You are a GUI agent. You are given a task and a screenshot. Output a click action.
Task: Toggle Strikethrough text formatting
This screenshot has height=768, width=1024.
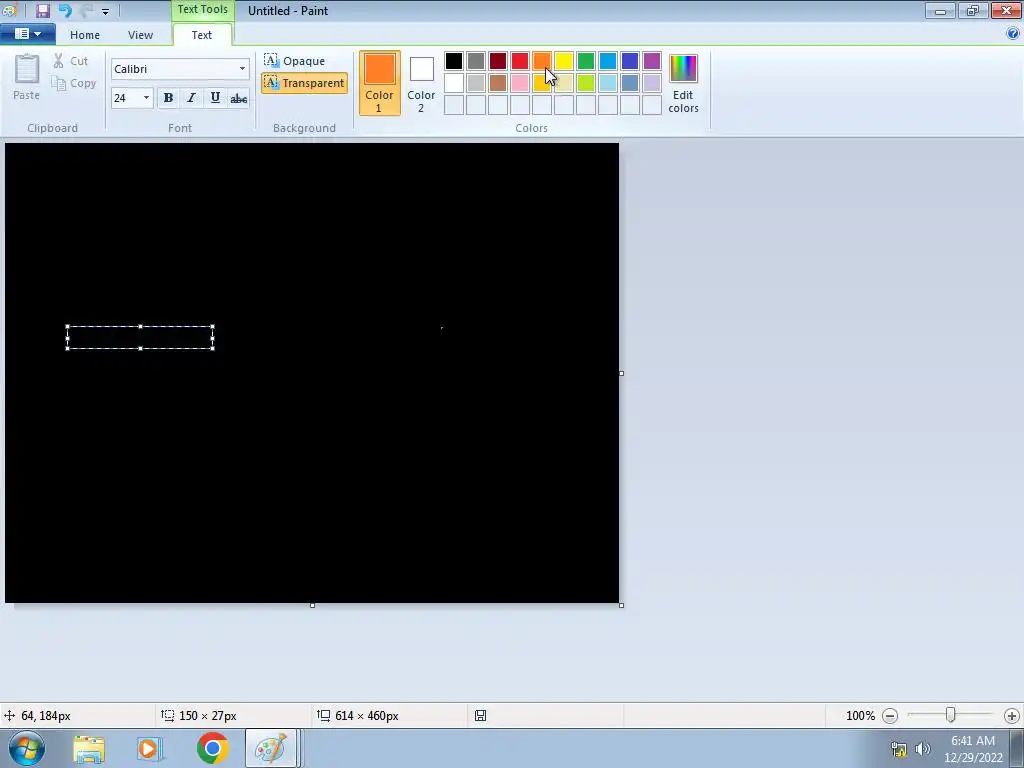click(238, 98)
